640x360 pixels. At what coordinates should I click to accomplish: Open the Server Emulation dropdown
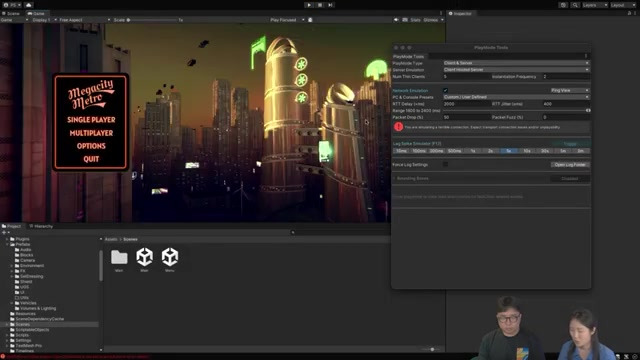pyautogui.click(x=516, y=70)
